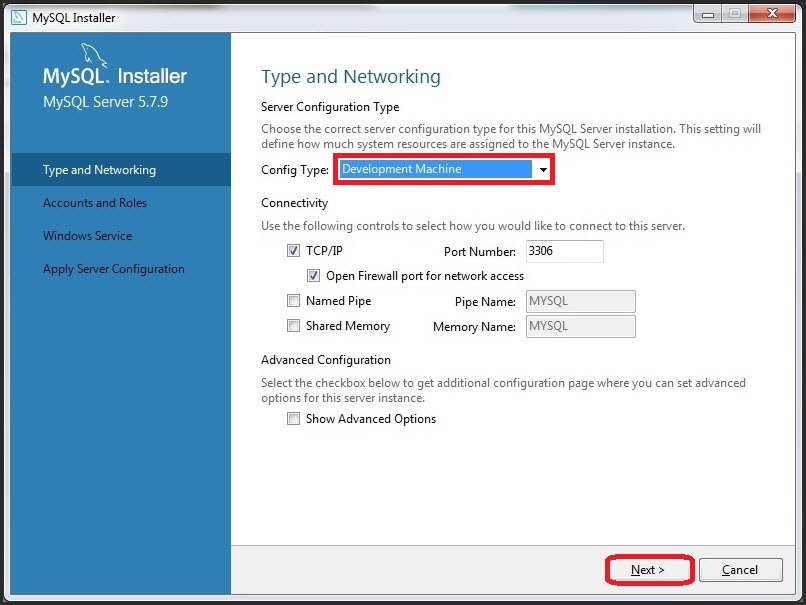Select the Development Machine combo box
This screenshot has width=806, height=605.
444,169
